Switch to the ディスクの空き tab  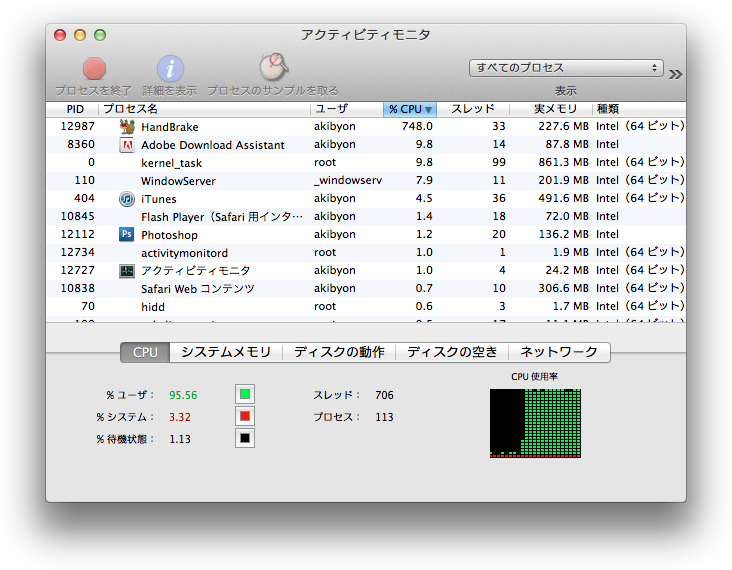452,352
